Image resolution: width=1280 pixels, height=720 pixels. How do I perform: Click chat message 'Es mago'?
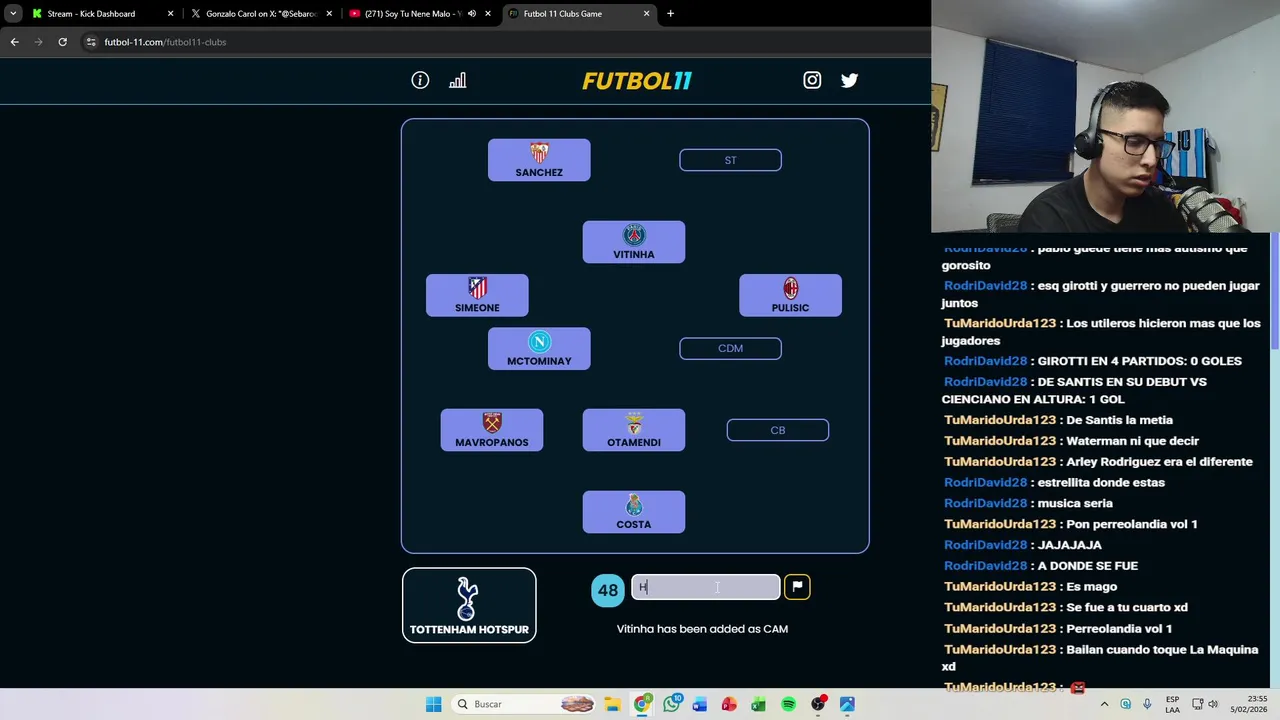pyautogui.click(x=1092, y=586)
